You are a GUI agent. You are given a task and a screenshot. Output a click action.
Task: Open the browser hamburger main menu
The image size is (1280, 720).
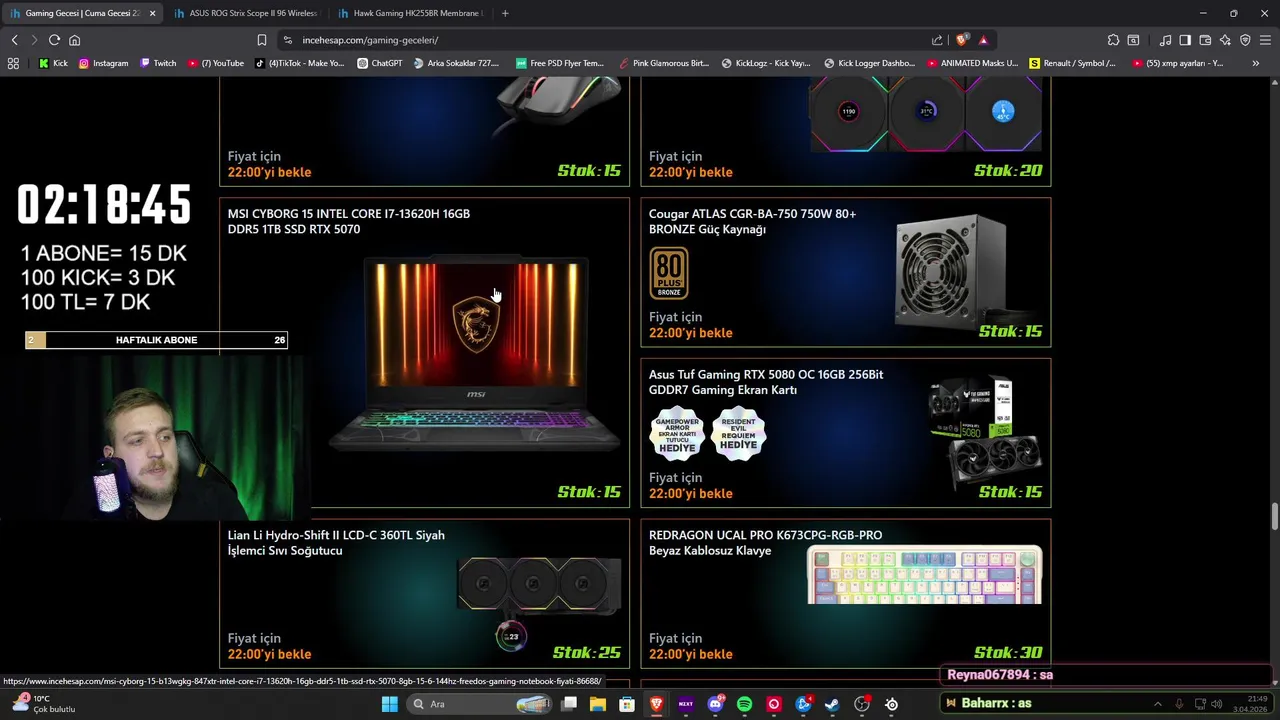pyautogui.click(x=1265, y=40)
